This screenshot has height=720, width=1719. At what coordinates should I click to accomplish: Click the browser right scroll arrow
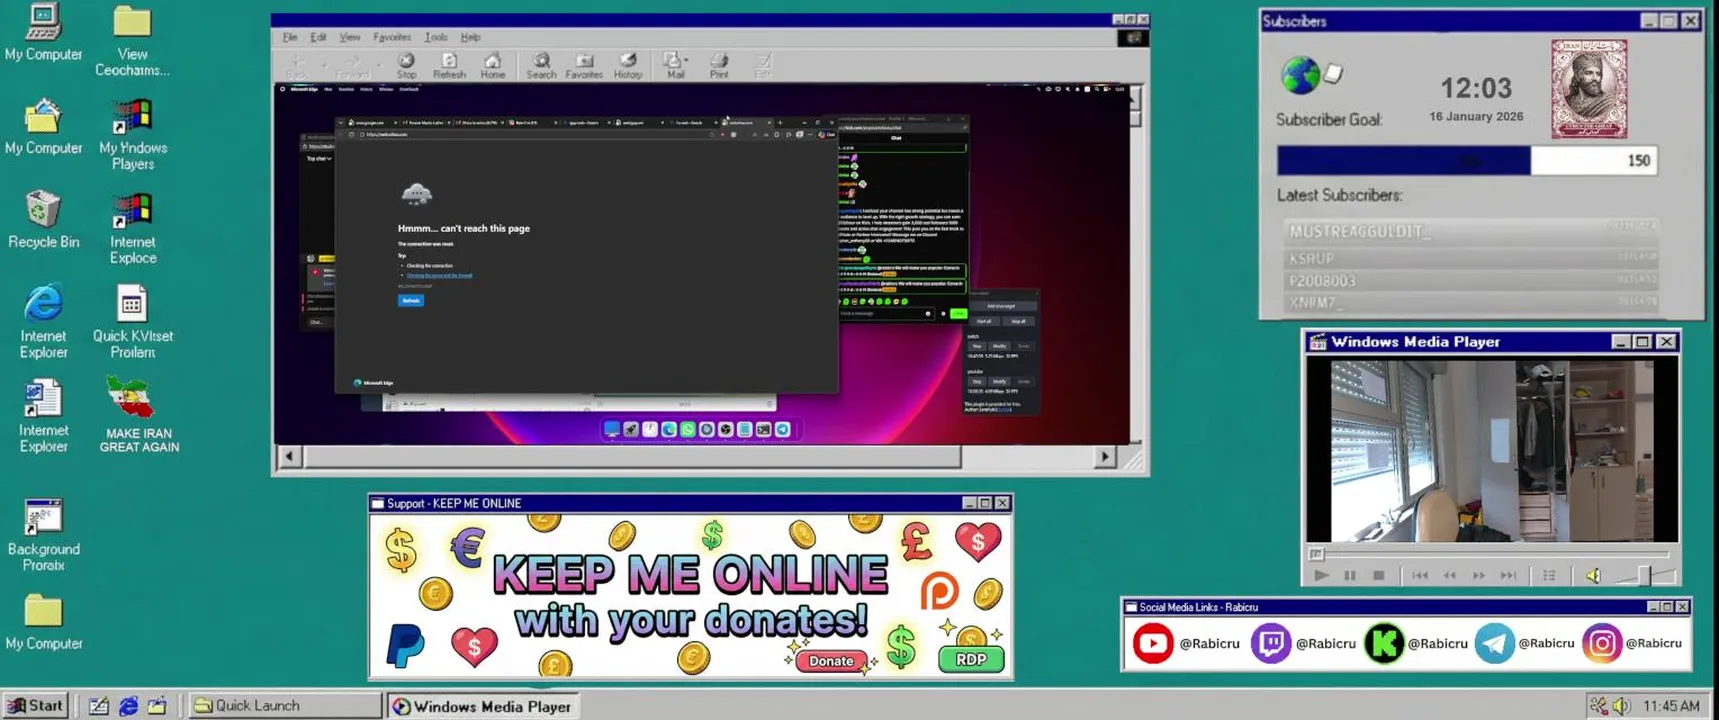click(x=1105, y=457)
